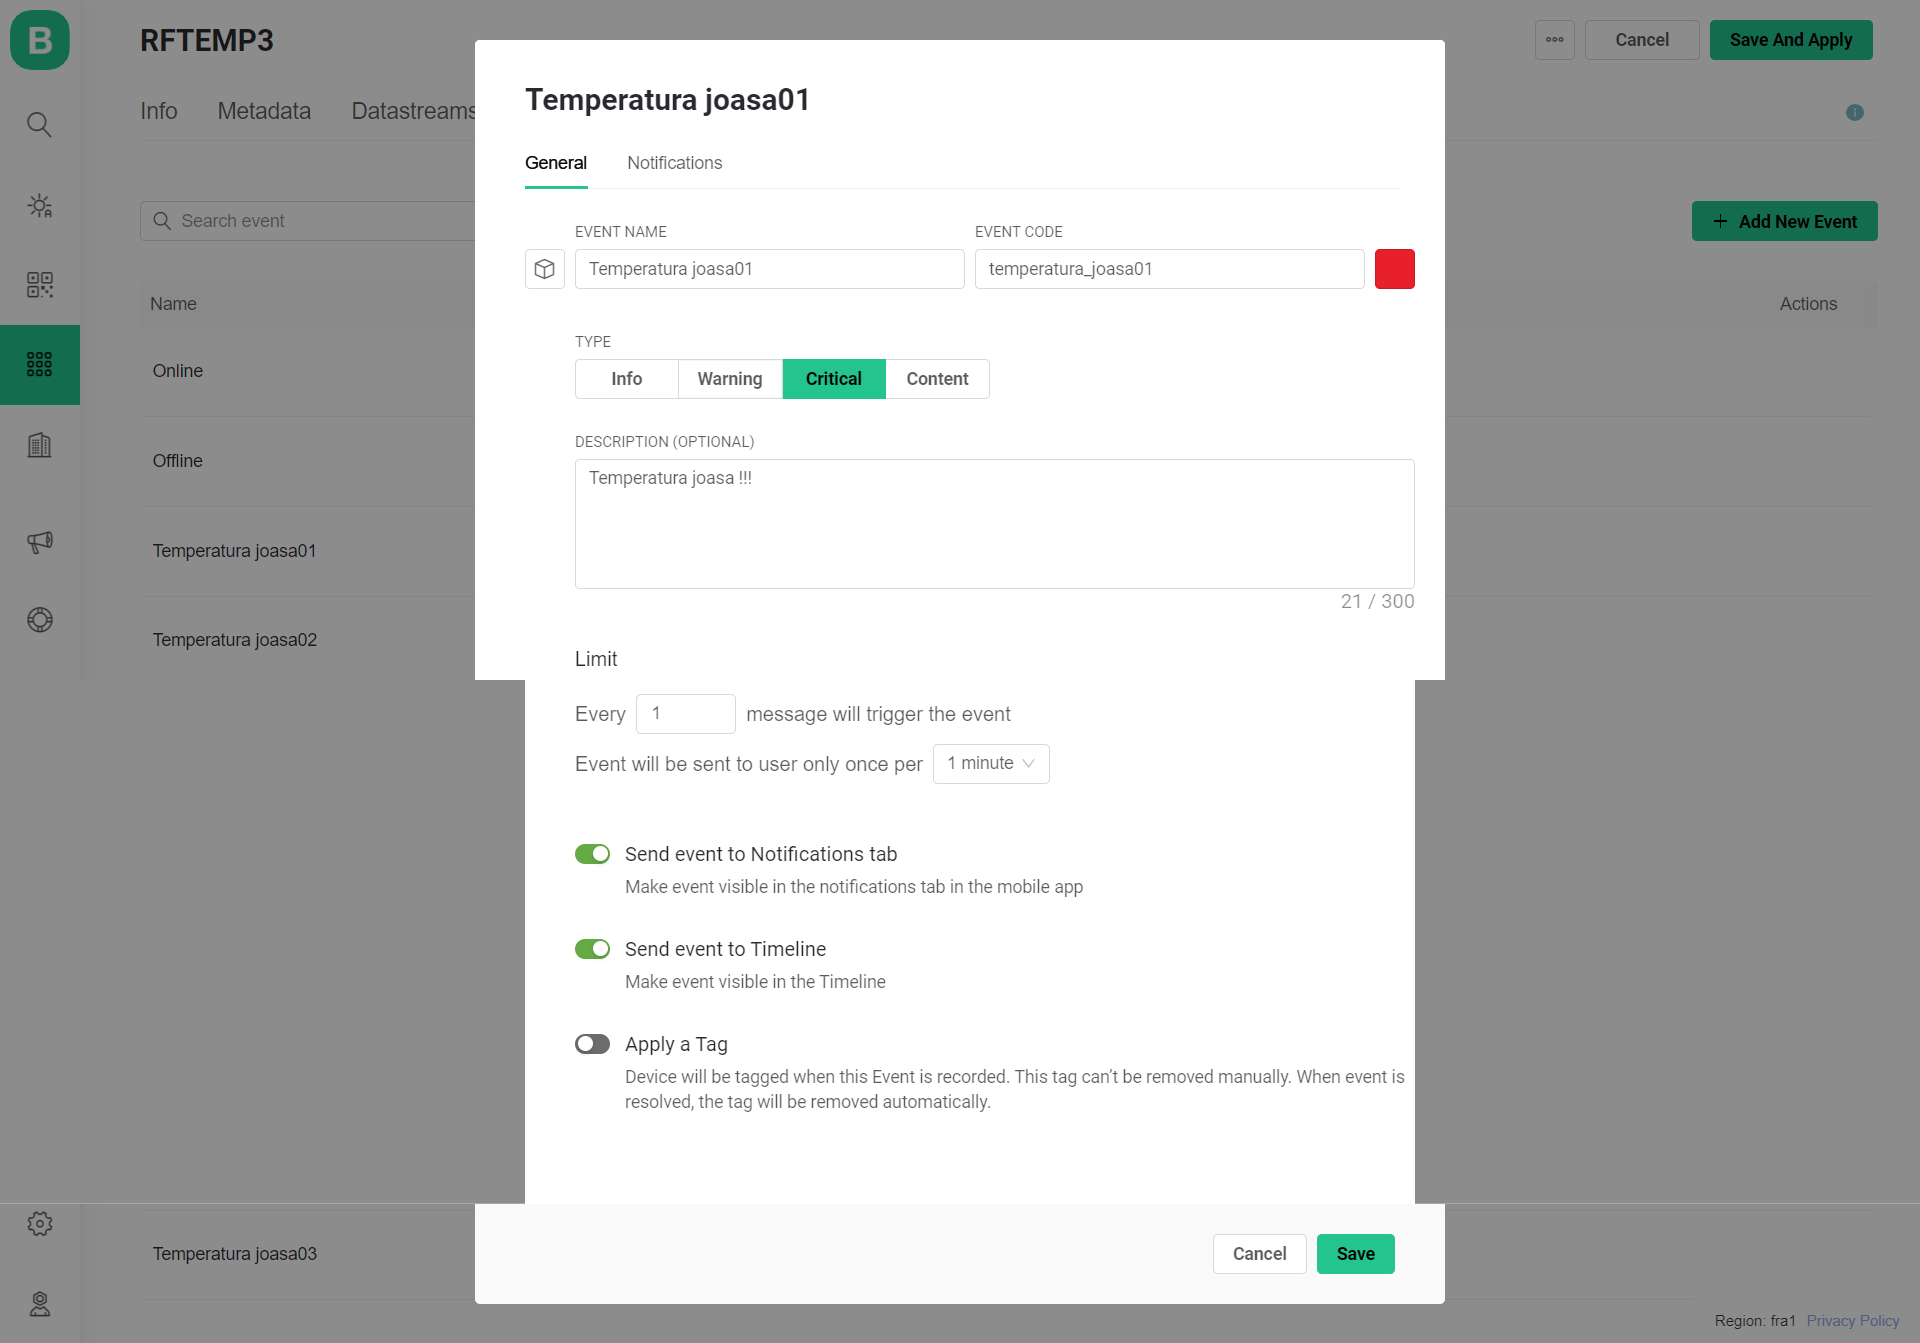The image size is (1920, 1343).
Task: Select the Content event type
Action: point(938,379)
